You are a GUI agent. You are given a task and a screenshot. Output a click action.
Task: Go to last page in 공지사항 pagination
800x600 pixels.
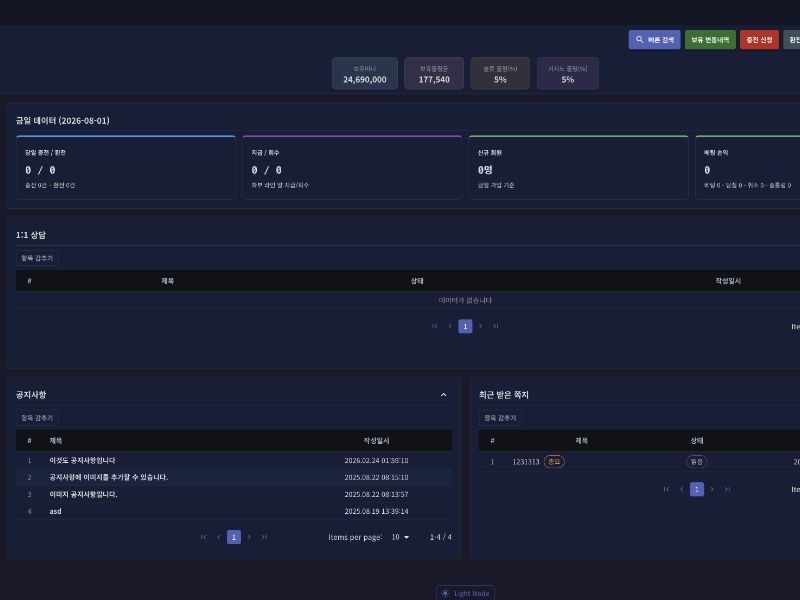pos(264,537)
